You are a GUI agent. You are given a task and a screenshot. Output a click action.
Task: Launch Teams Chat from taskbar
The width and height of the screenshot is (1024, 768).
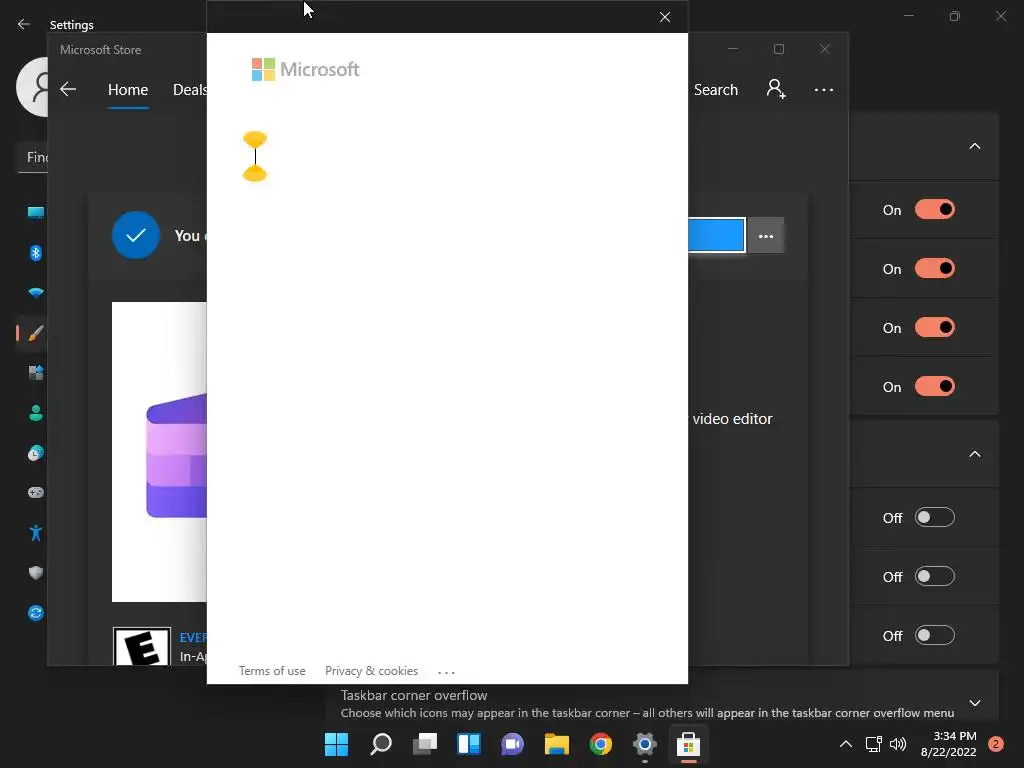click(513, 744)
